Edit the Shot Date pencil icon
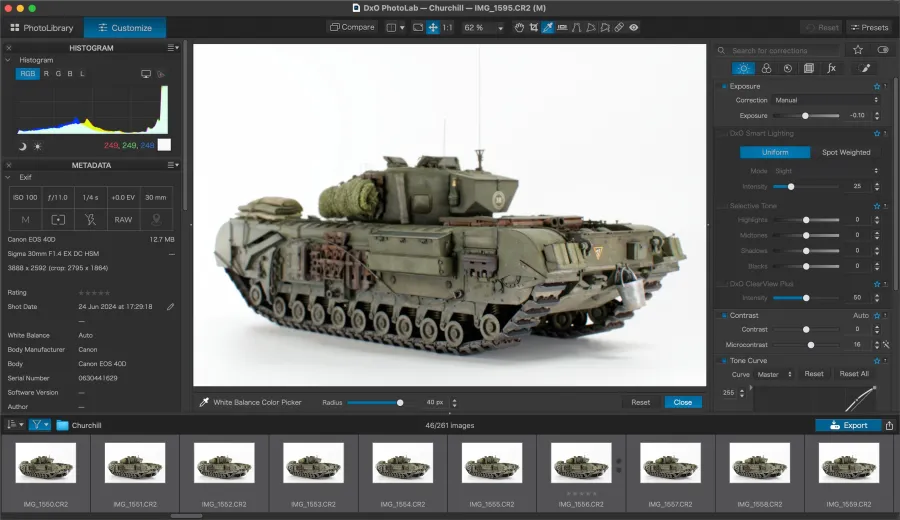Screen dimensions: 900x520 170,306
